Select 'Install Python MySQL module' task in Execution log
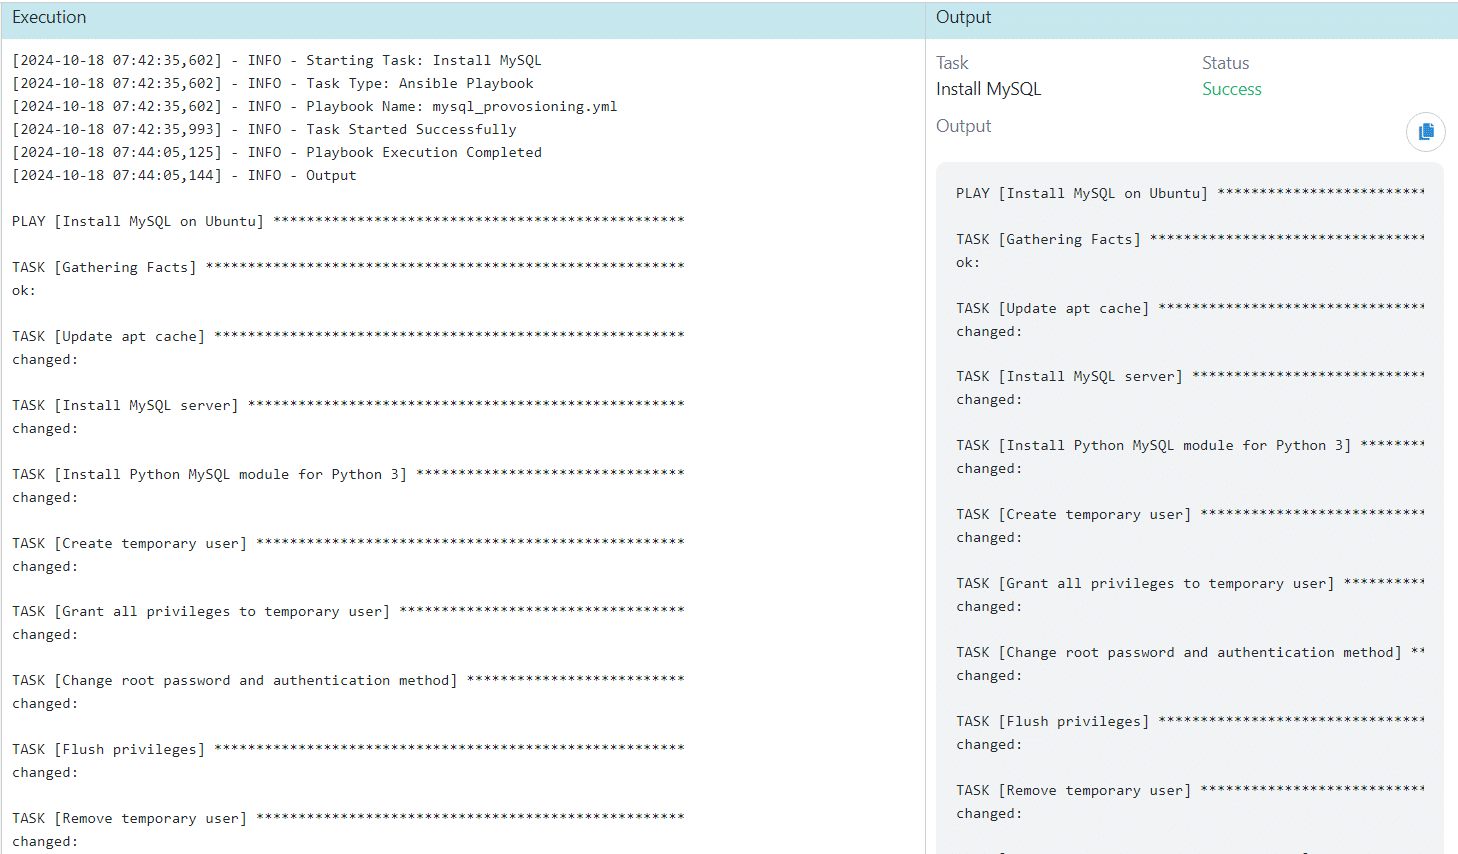The width and height of the screenshot is (1458, 854). point(348,475)
